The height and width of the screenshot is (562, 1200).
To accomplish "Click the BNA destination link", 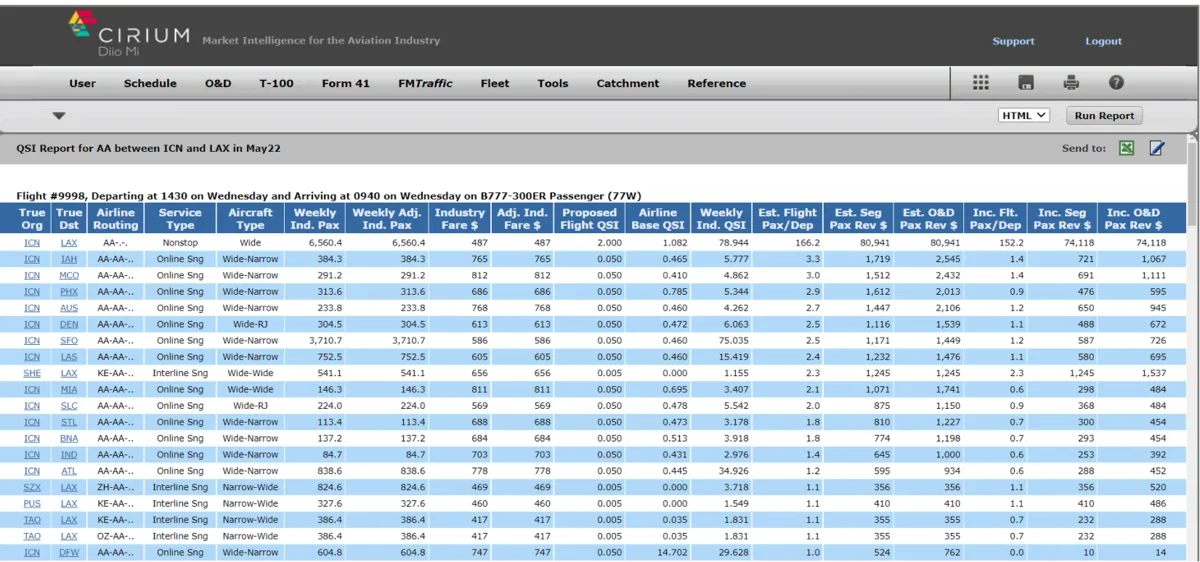I will pos(69,438).
